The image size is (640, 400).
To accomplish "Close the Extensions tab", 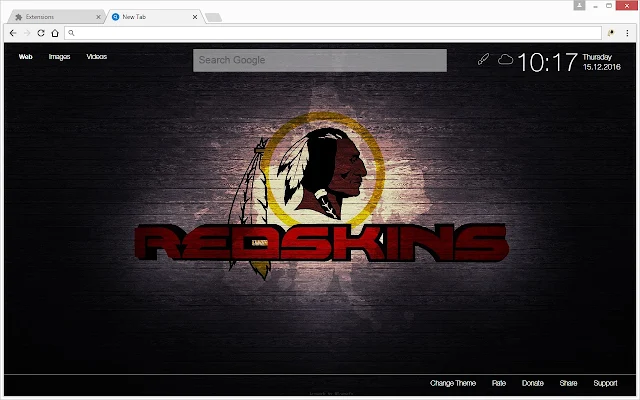I will (x=98, y=17).
